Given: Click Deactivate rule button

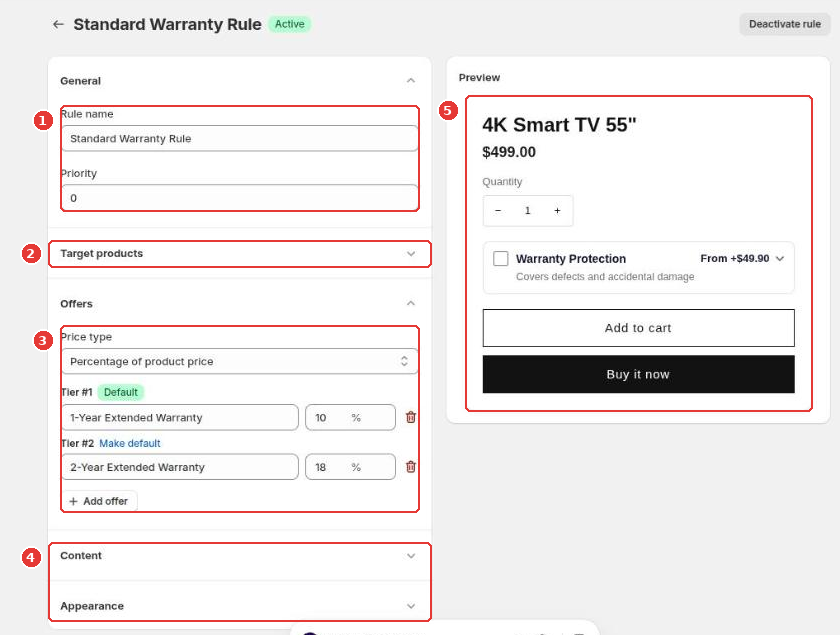Looking at the screenshot, I should pos(785,24).
